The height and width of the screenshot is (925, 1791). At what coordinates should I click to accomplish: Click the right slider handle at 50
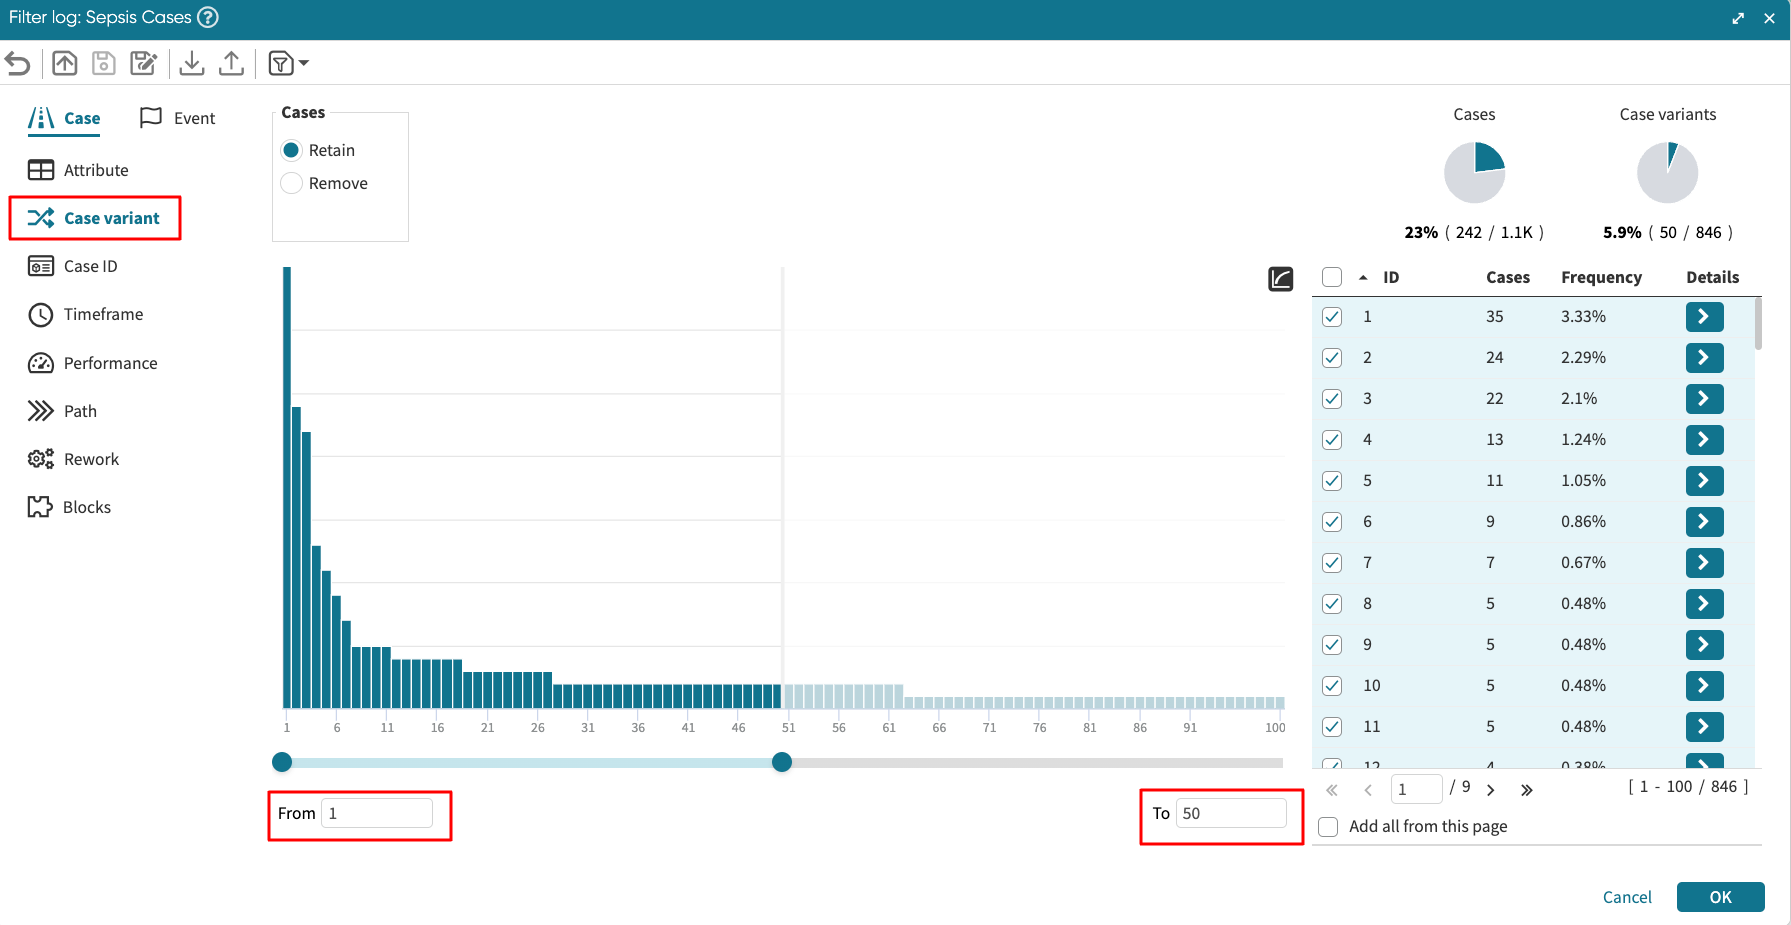(782, 762)
